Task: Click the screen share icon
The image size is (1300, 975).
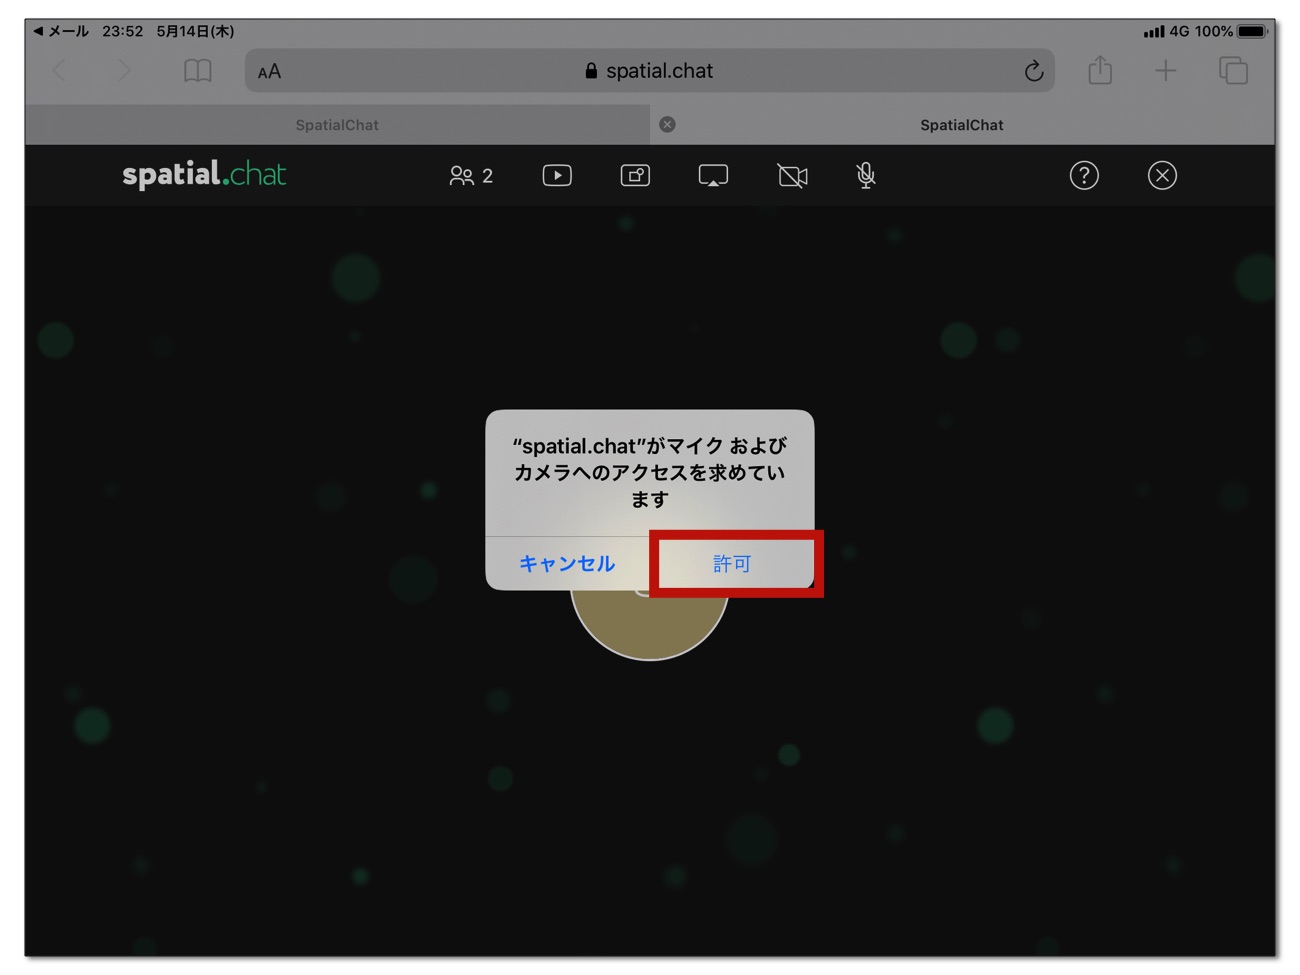Action: point(713,176)
